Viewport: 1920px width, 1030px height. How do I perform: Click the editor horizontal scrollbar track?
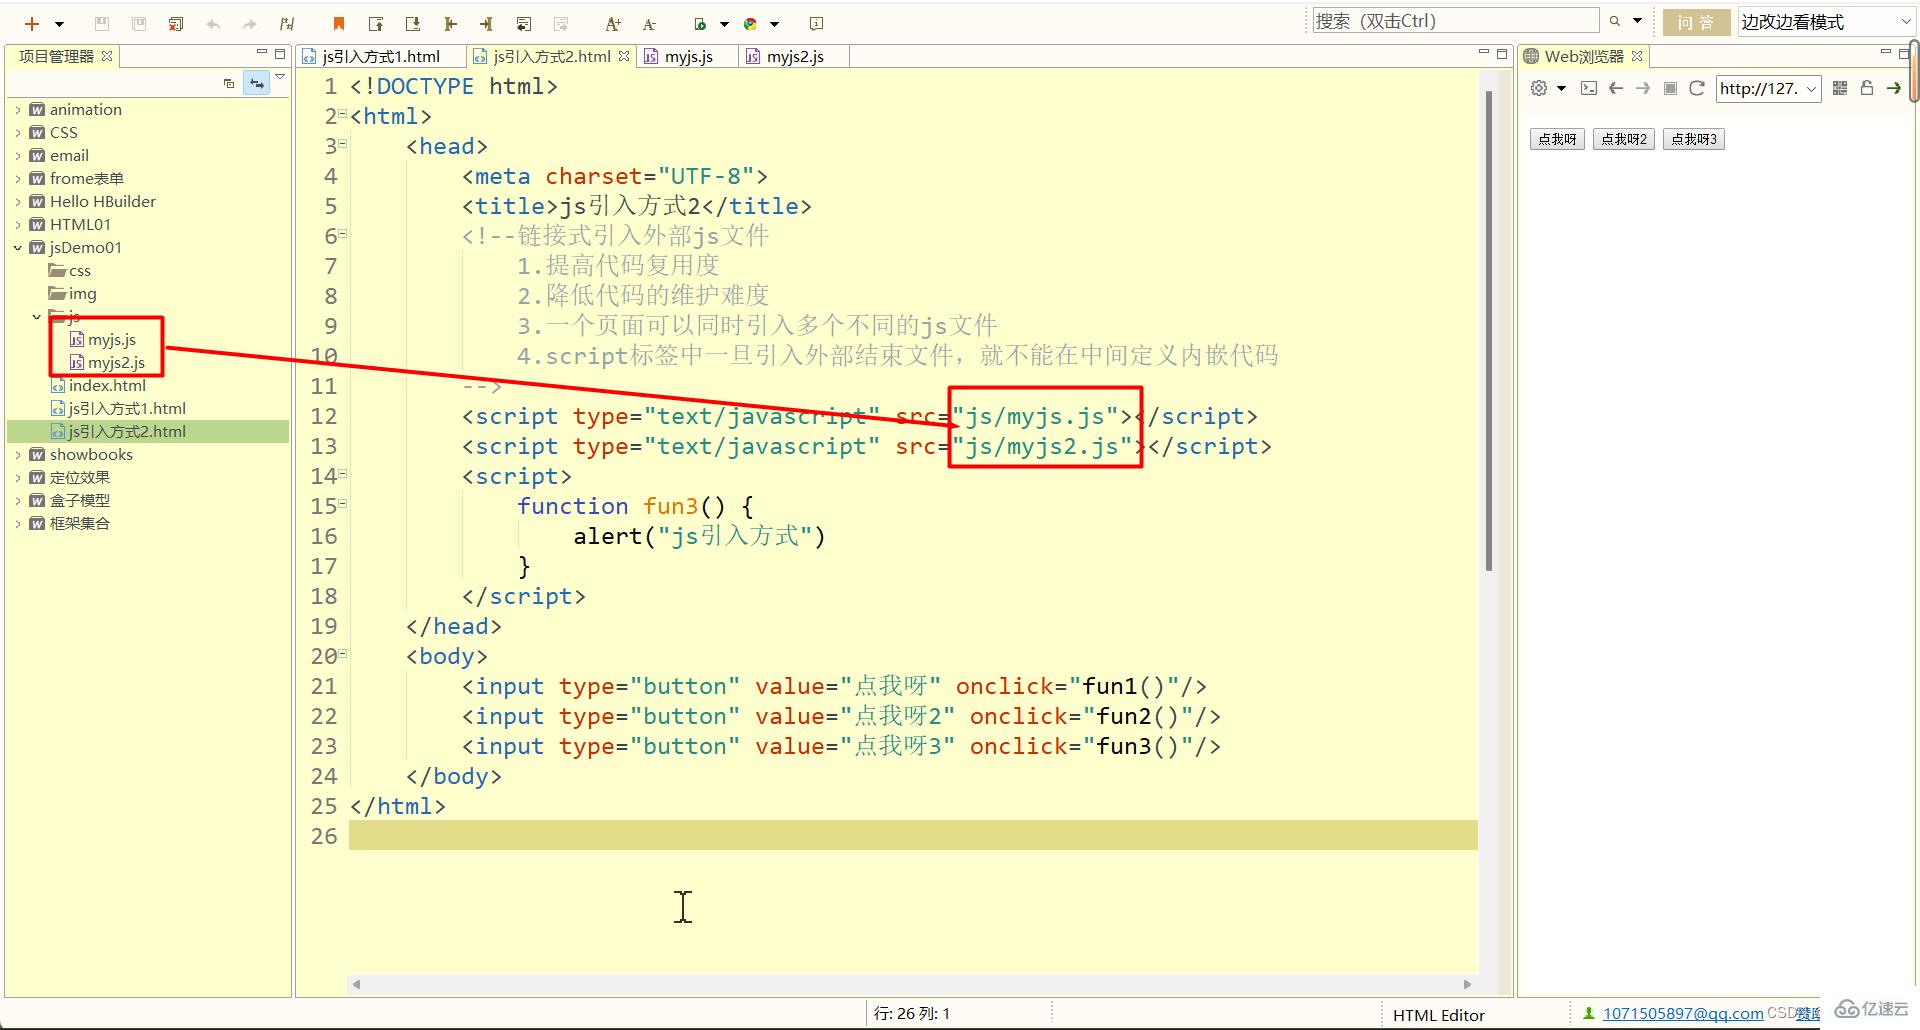(912, 984)
